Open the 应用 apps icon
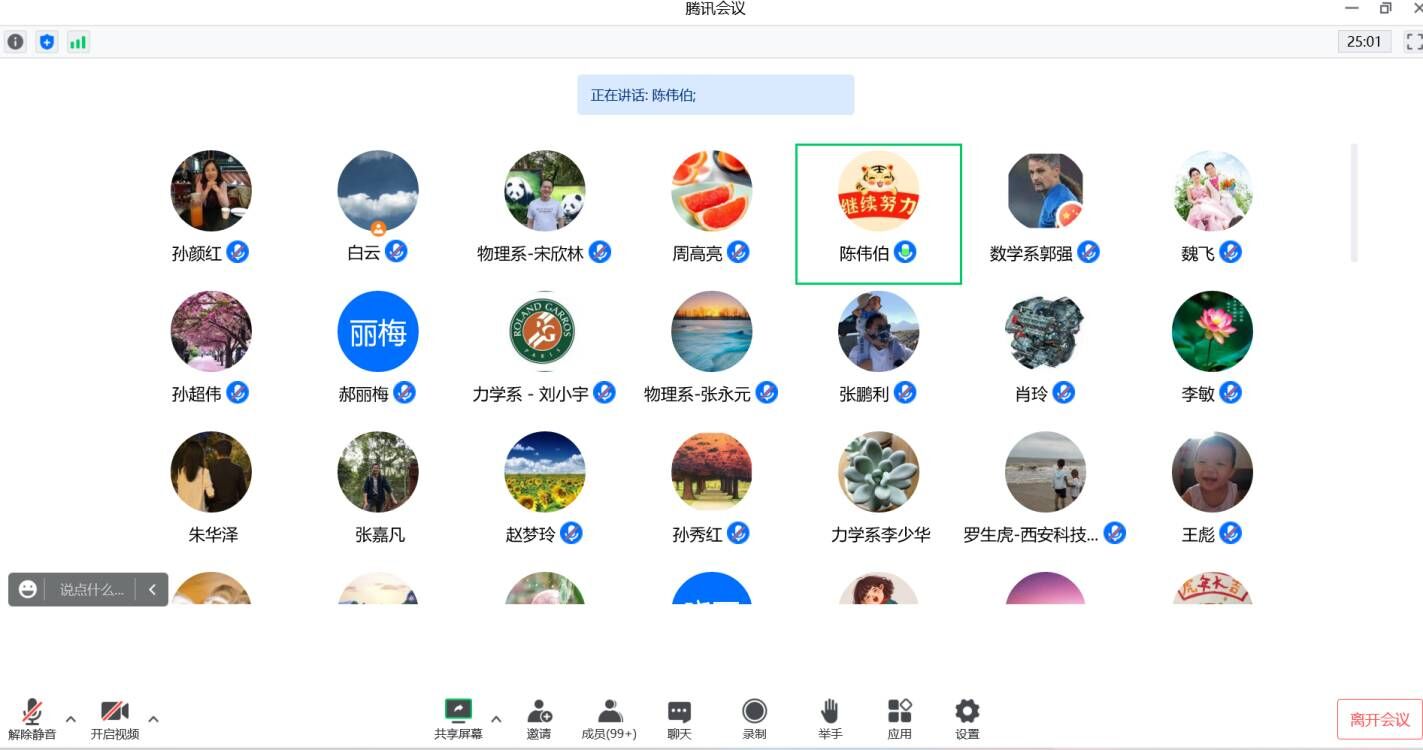Image resolution: width=1423 pixels, height=750 pixels. [x=899, y=719]
